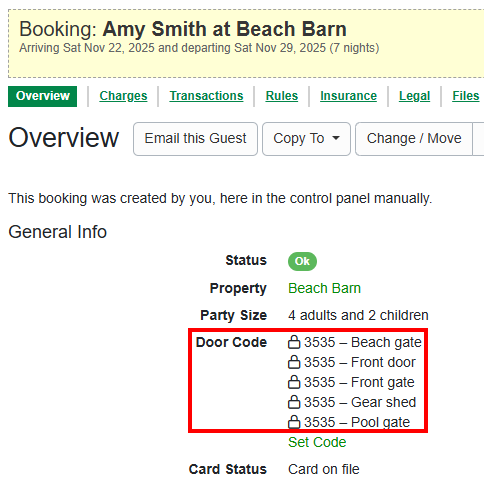Switch to the Charges tab

point(123,96)
